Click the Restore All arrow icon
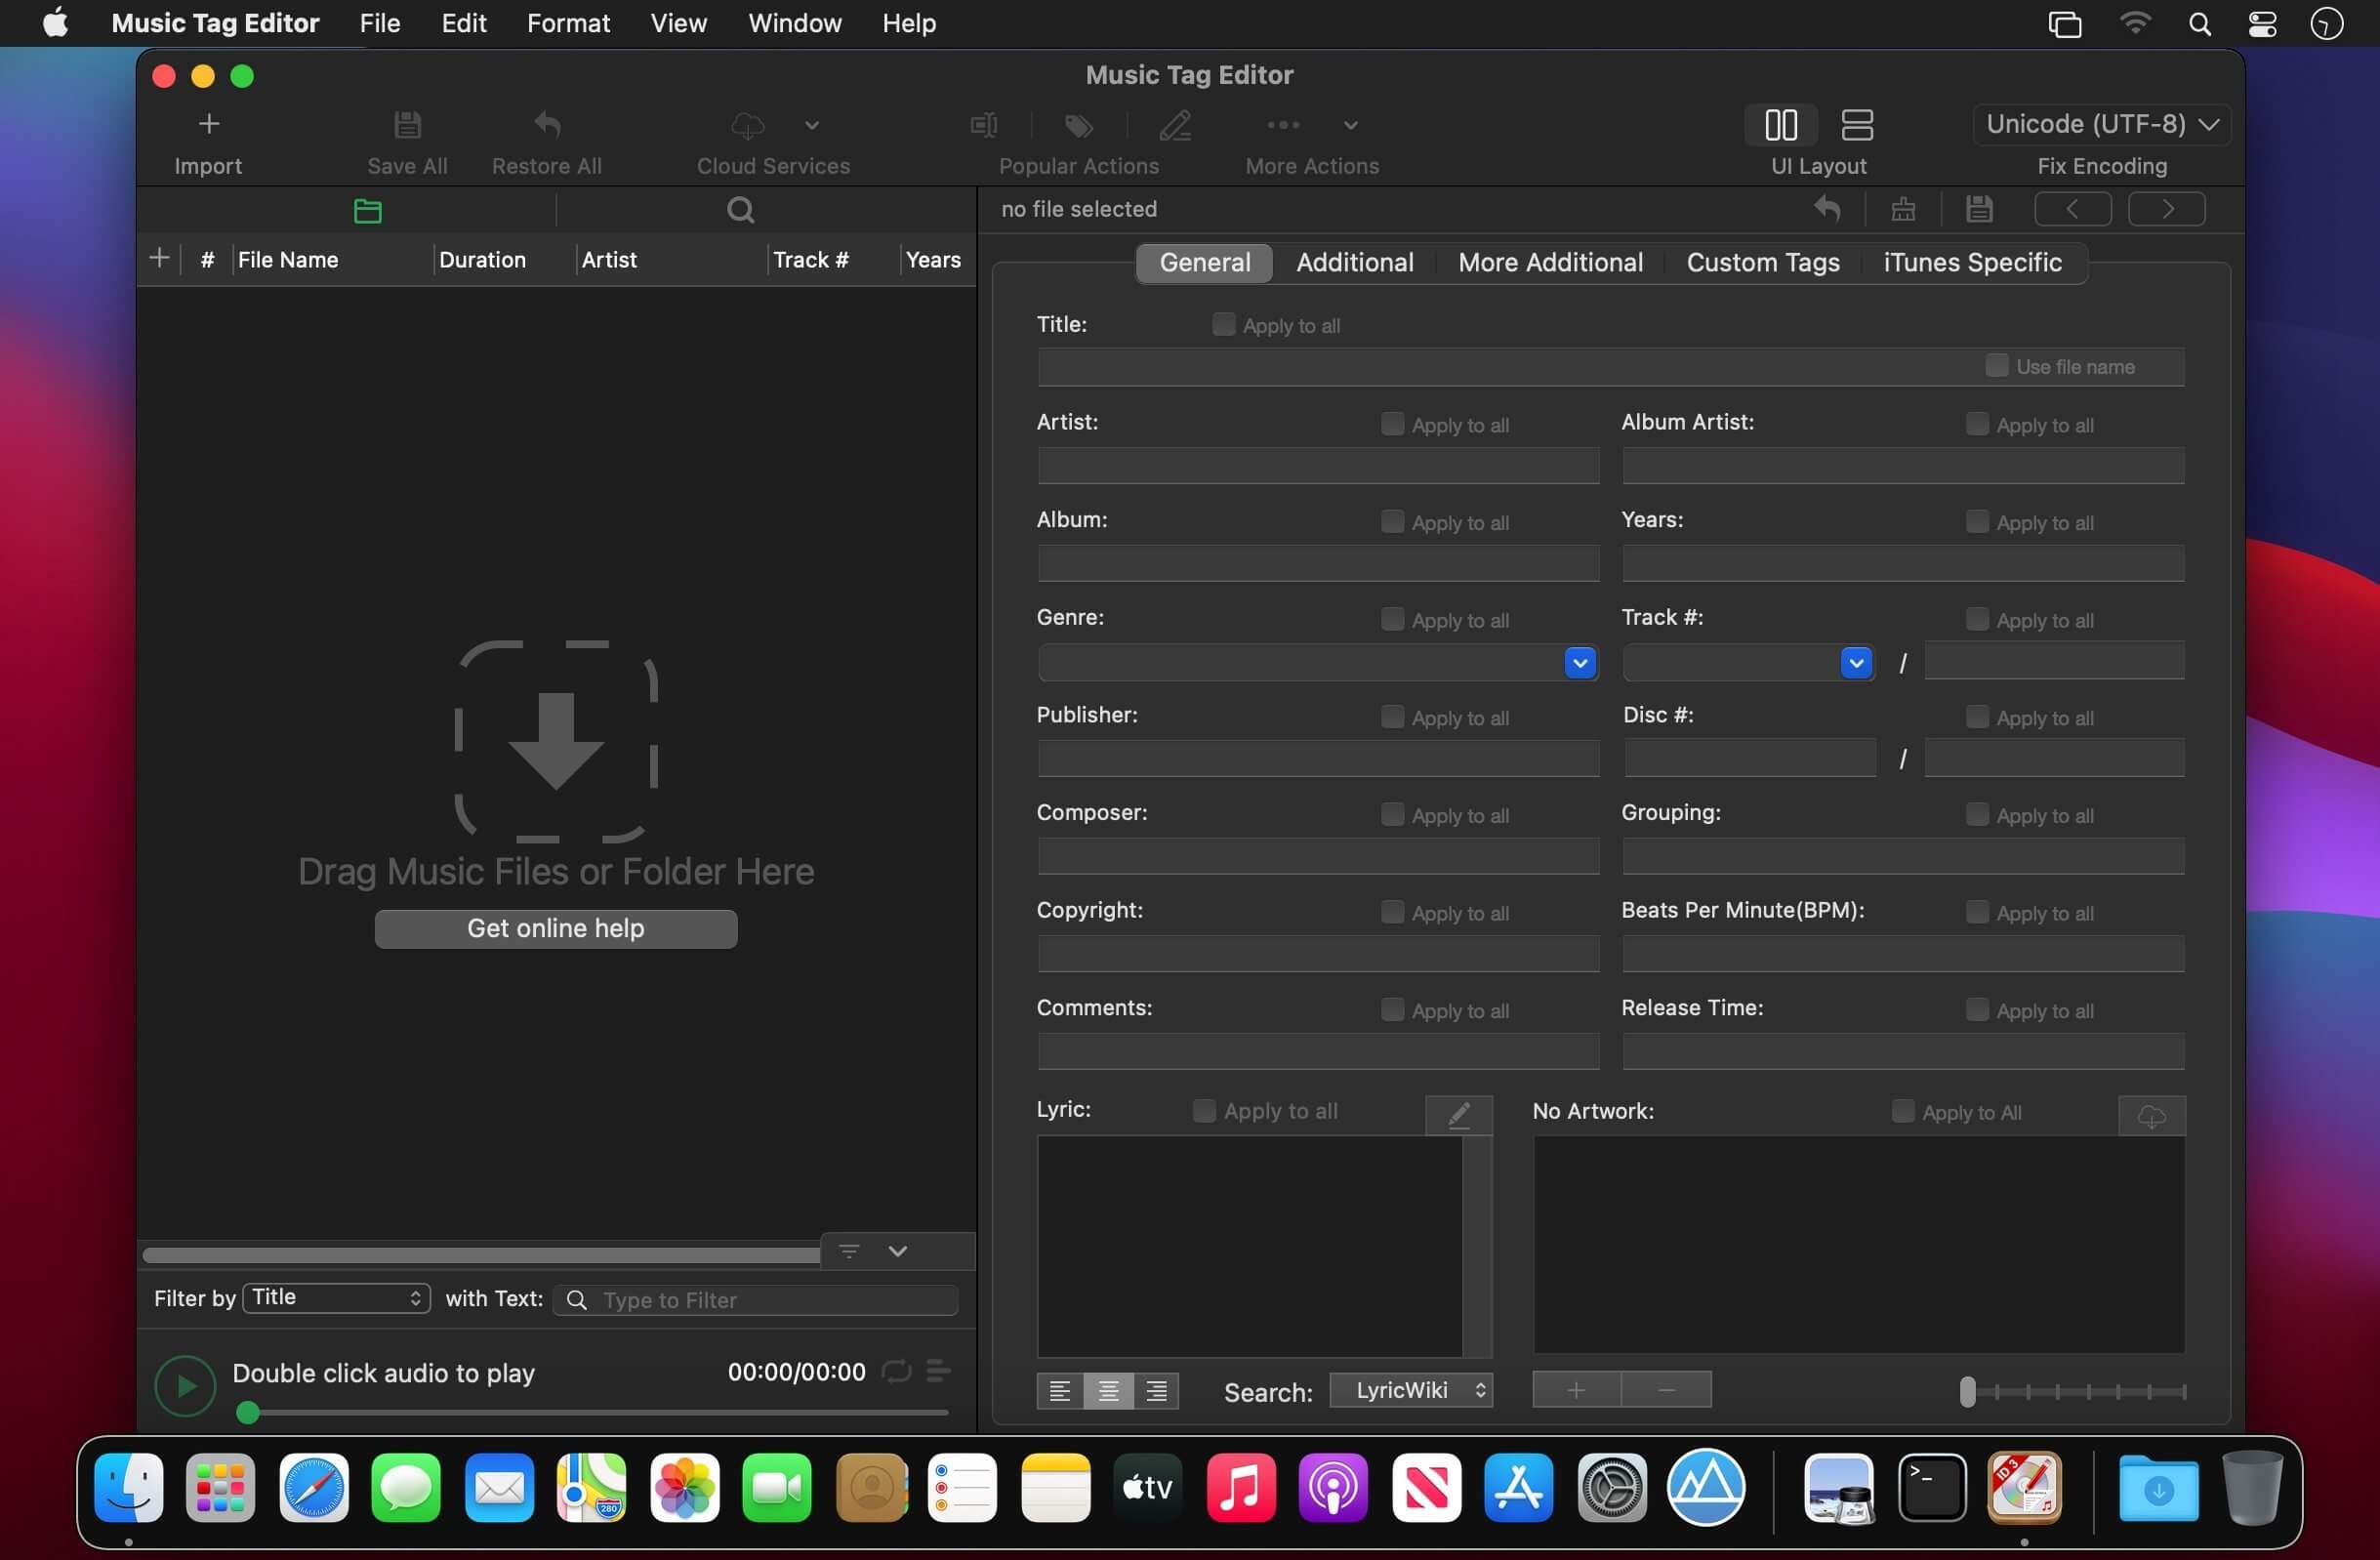Image resolution: width=2380 pixels, height=1560 pixels. point(546,124)
